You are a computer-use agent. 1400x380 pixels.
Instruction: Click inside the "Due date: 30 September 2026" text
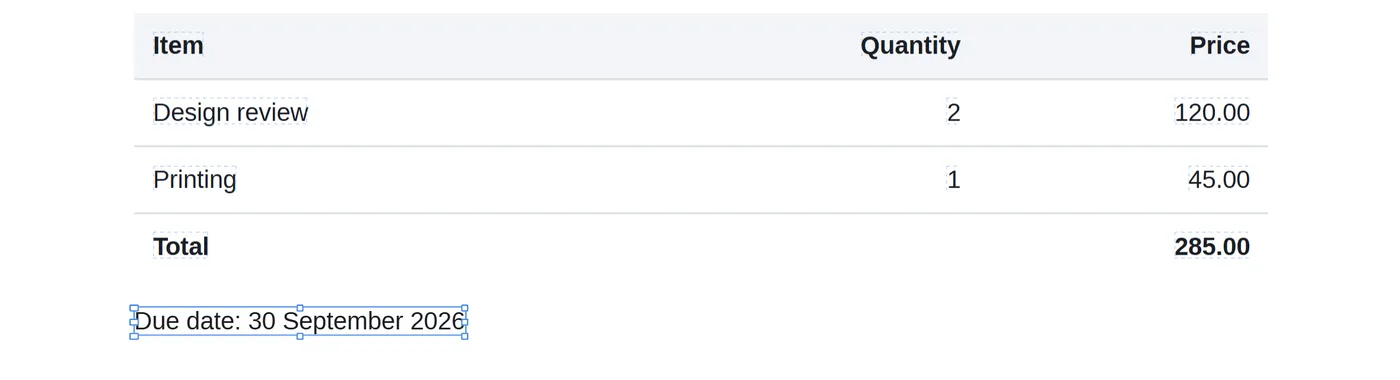point(300,321)
